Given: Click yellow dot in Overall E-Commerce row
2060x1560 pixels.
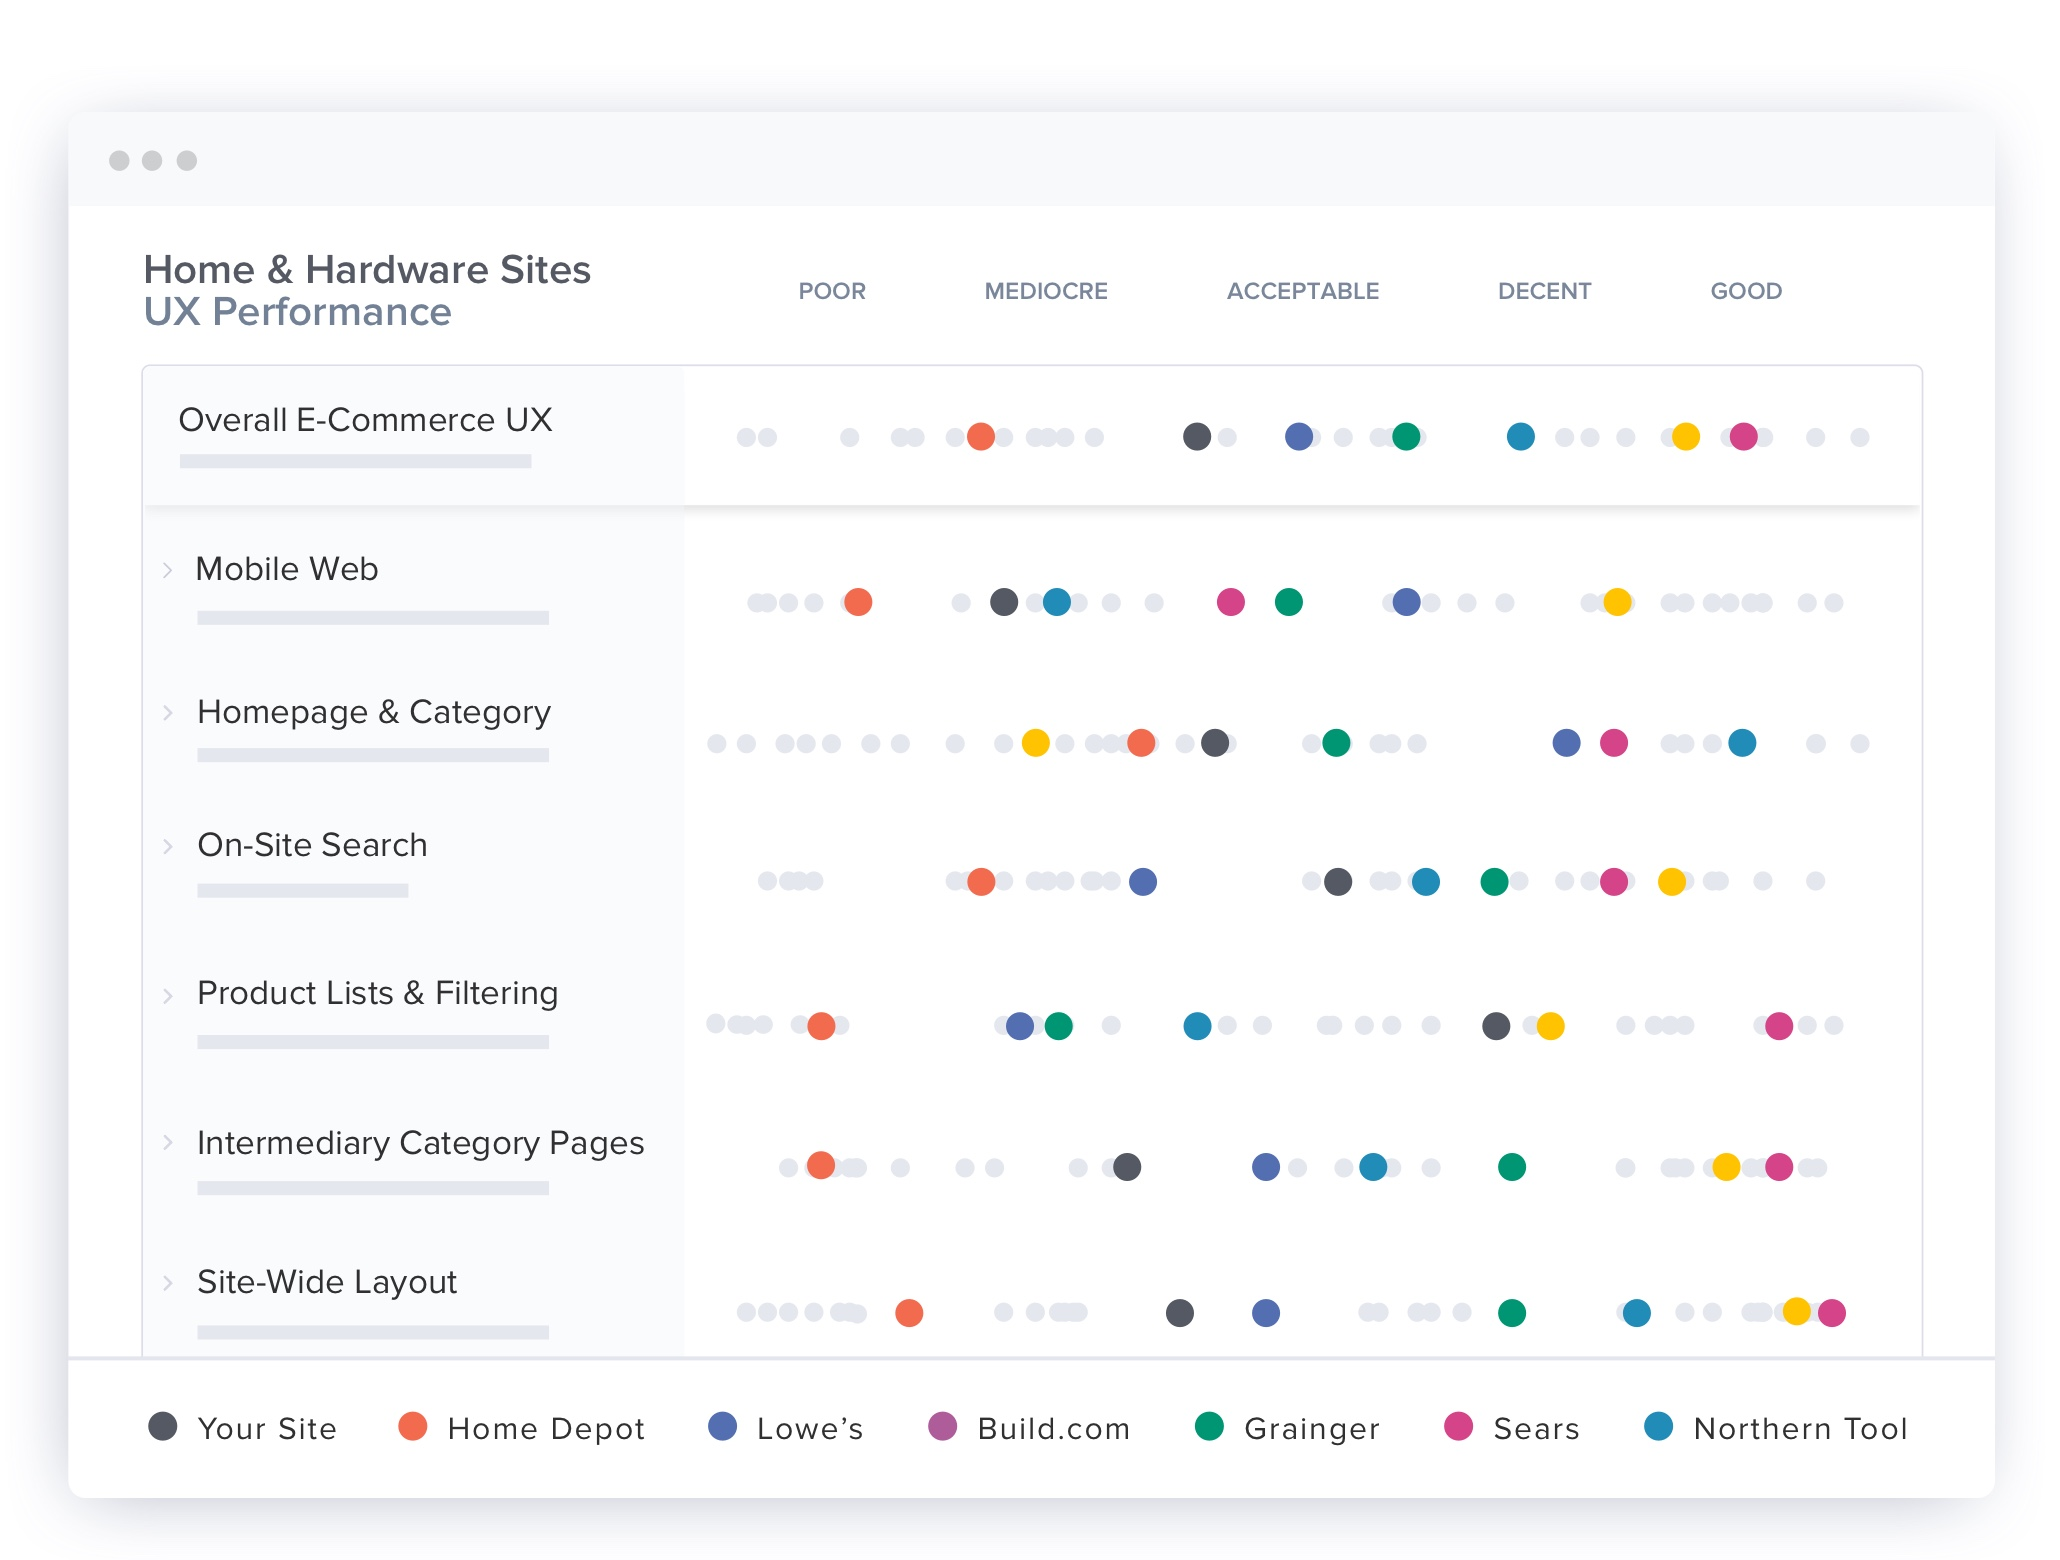Looking at the screenshot, I should point(1686,437).
